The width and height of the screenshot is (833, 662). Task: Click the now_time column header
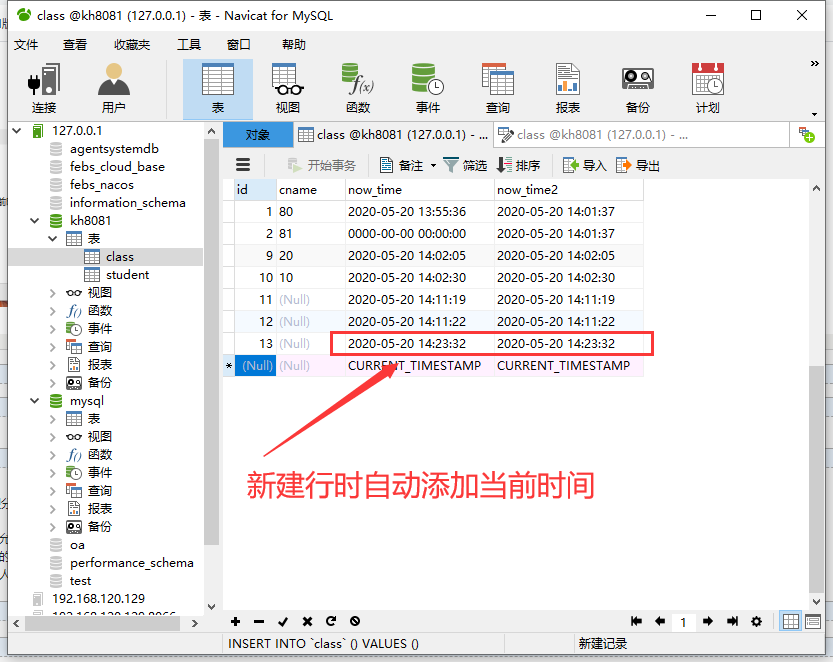point(420,190)
